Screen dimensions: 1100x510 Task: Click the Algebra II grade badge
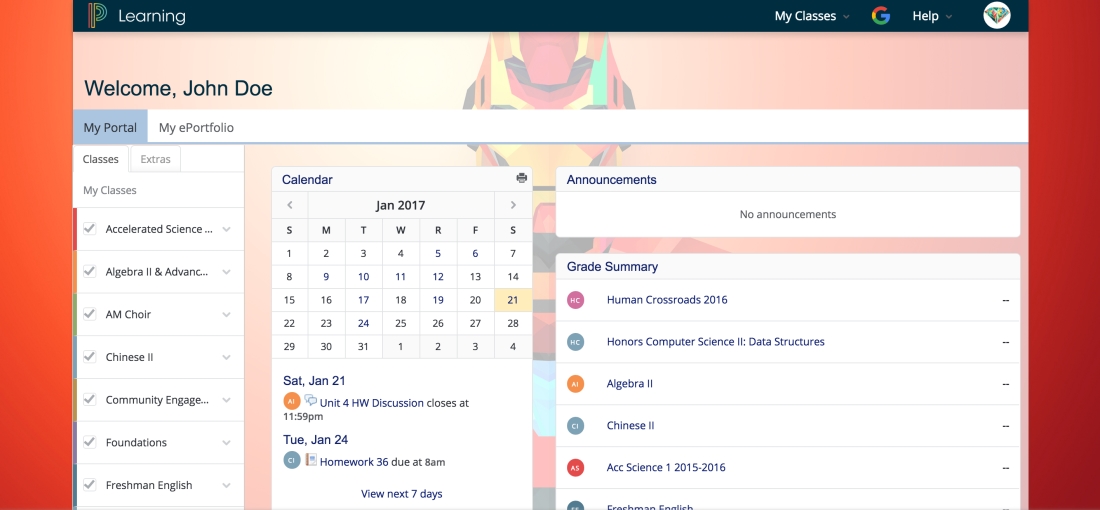pyautogui.click(x=575, y=384)
